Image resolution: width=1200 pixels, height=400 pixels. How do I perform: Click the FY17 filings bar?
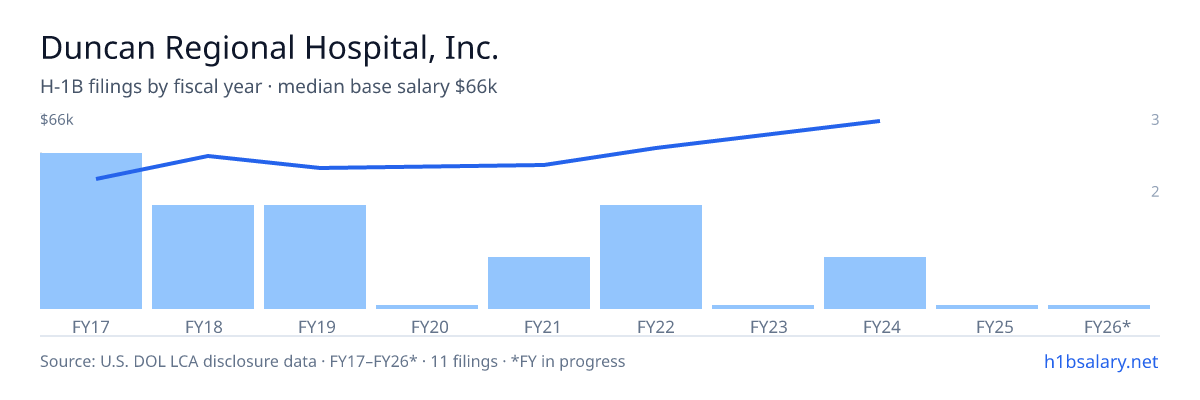[91, 231]
